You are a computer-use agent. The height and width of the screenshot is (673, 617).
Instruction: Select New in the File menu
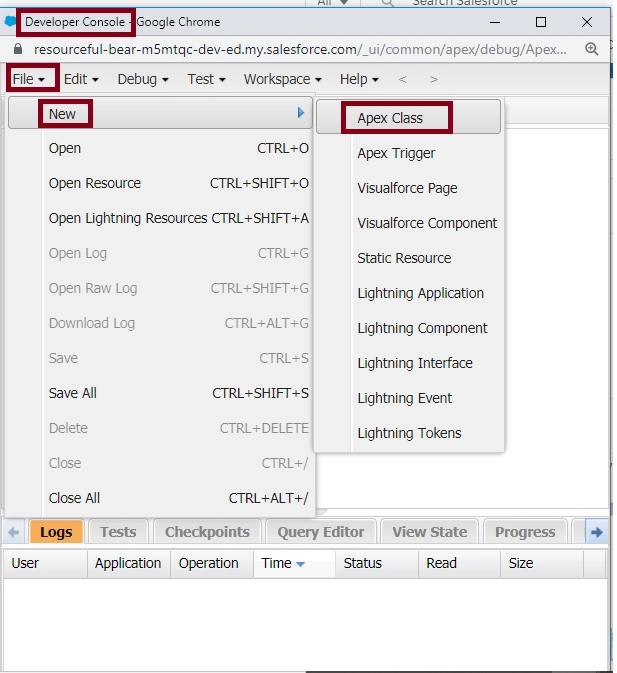coord(160,113)
